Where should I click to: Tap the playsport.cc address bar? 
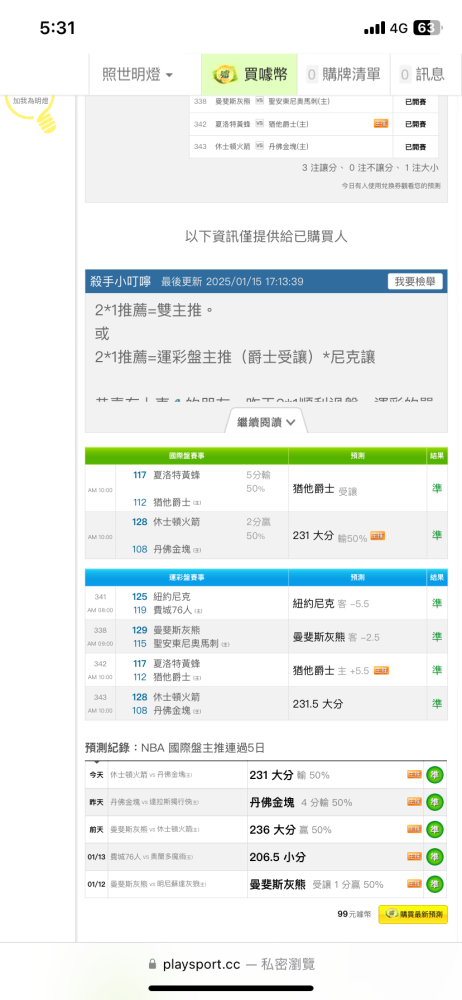(x=231, y=964)
